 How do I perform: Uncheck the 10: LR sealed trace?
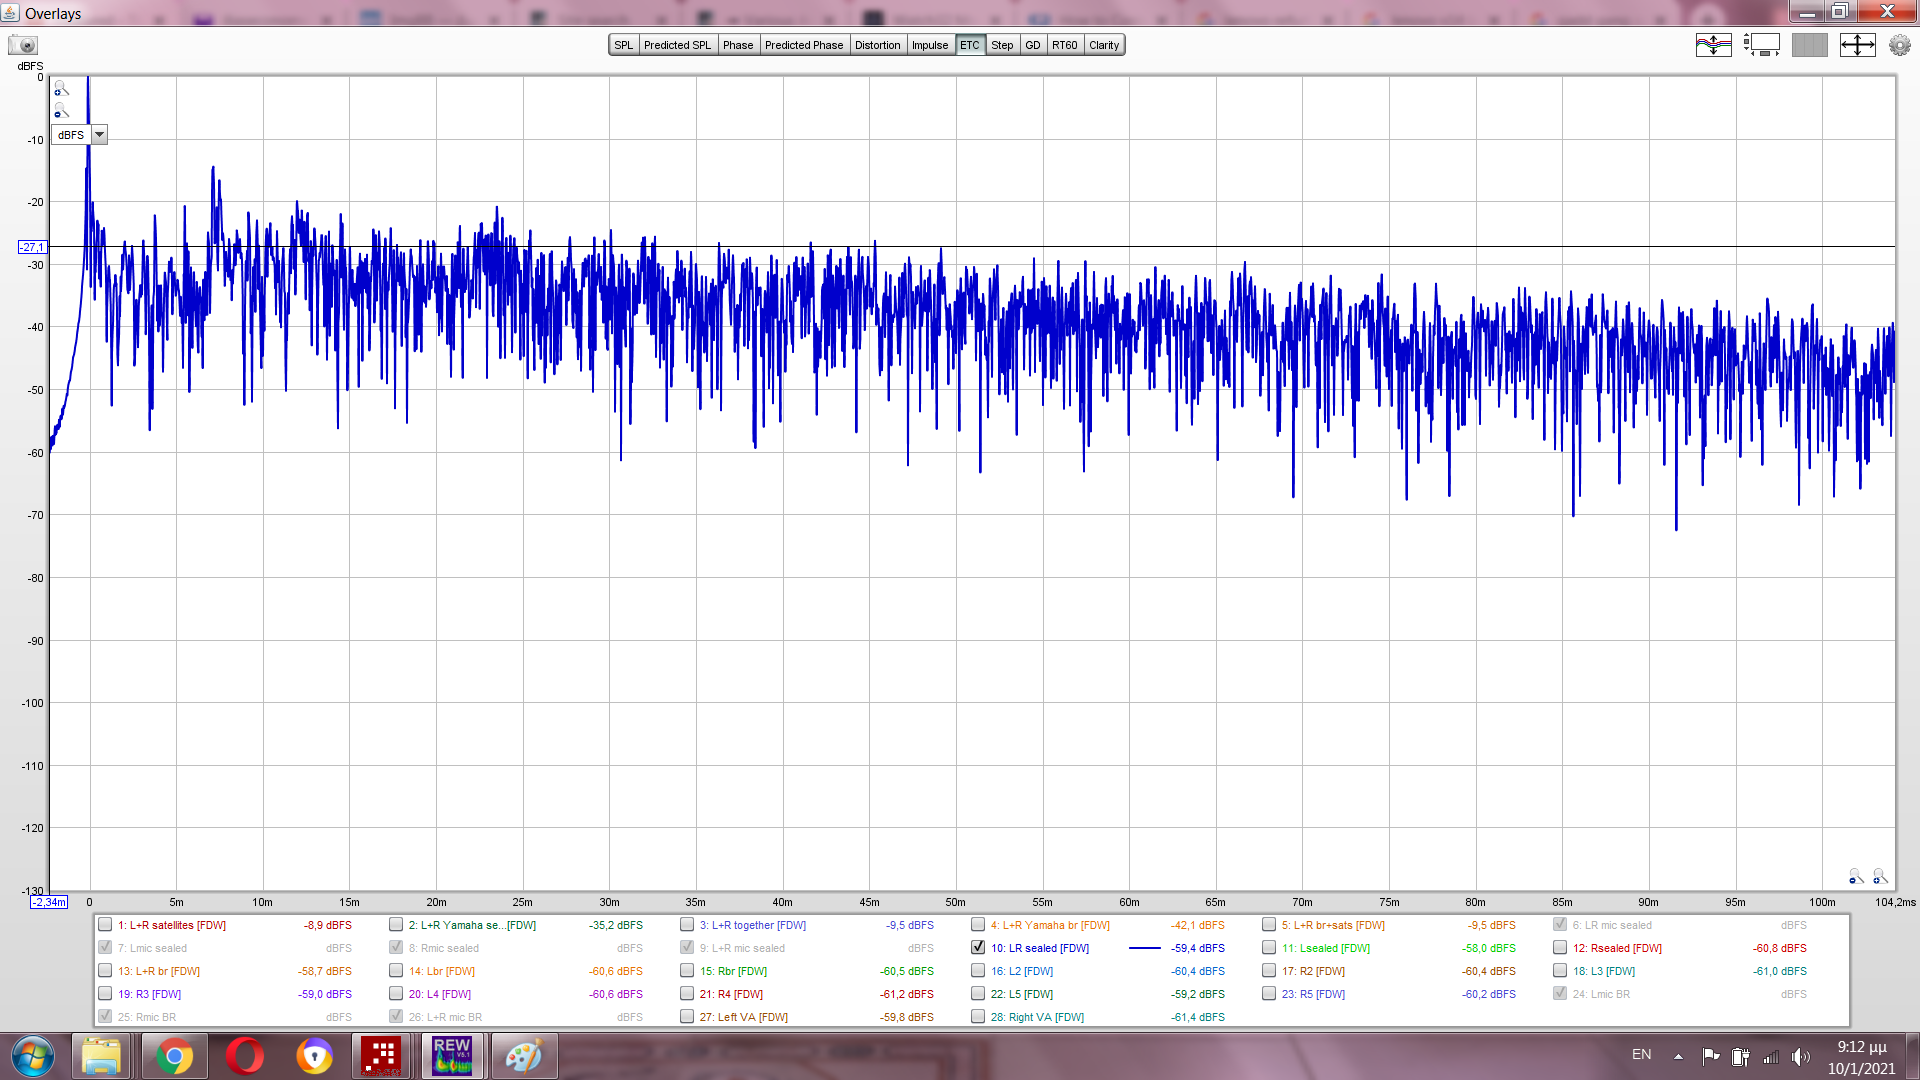978,947
